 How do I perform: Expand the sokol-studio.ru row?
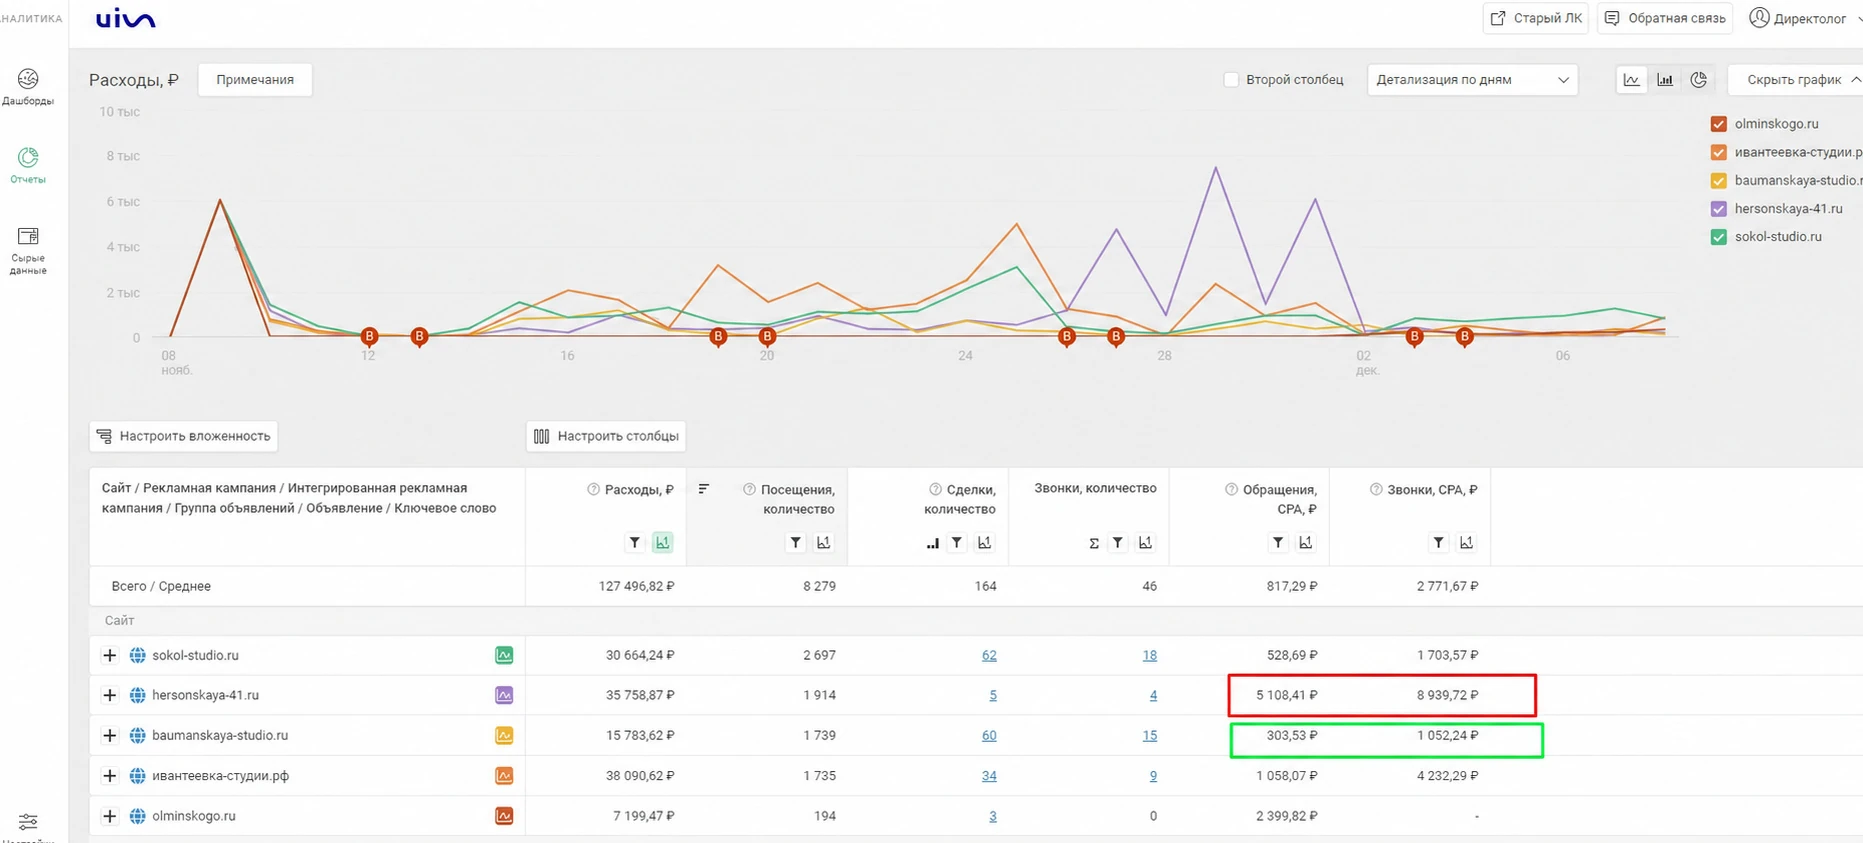[110, 655]
